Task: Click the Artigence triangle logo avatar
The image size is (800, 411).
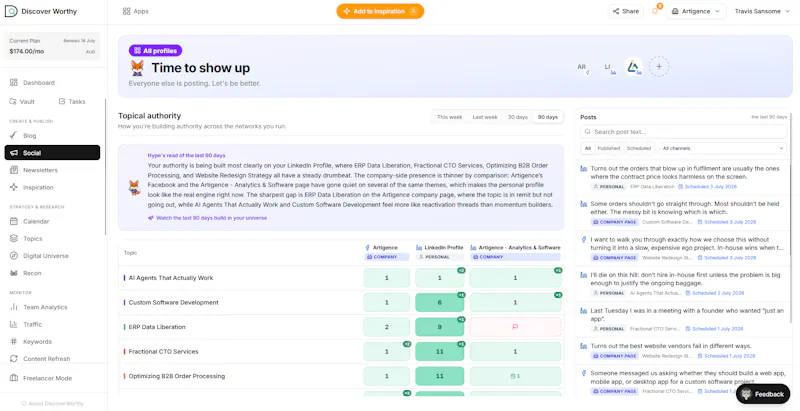Action: [x=633, y=67]
